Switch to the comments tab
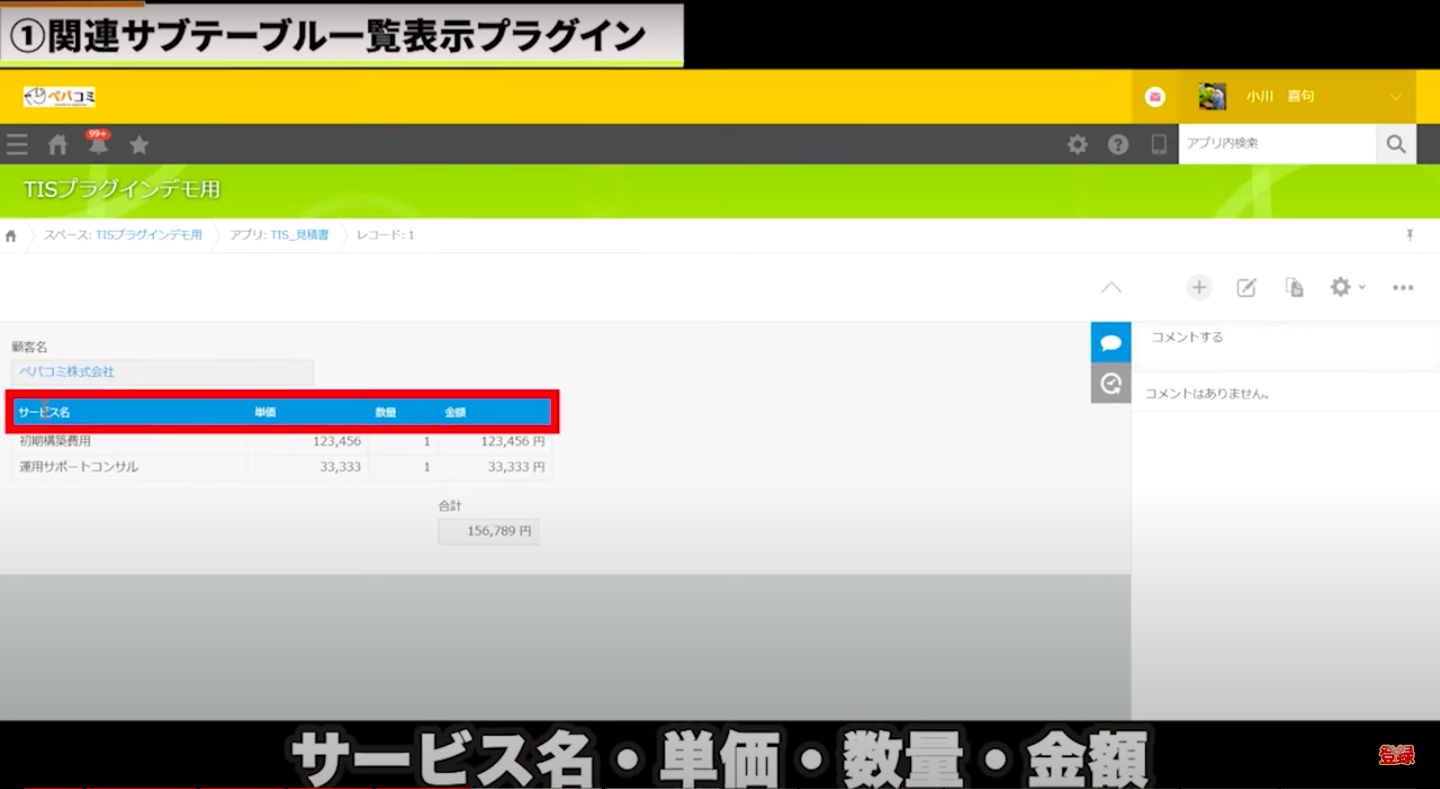The height and width of the screenshot is (789, 1440). (x=1110, y=343)
